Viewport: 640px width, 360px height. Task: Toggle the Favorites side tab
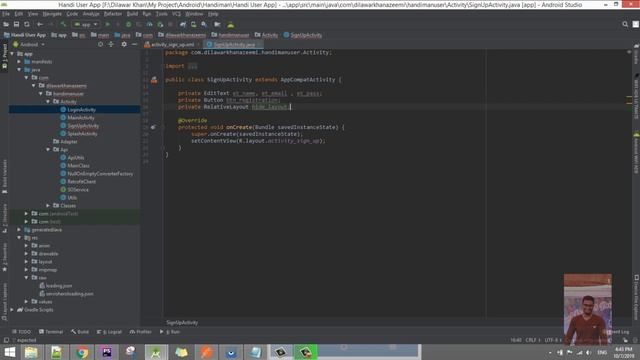click(x=4, y=258)
